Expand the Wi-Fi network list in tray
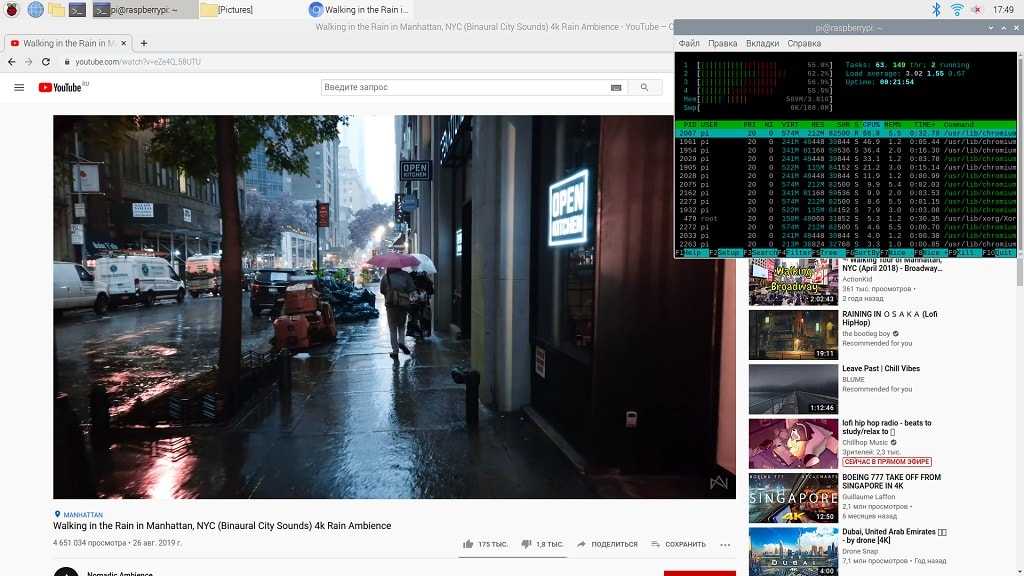The height and width of the screenshot is (576, 1024). point(957,9)
